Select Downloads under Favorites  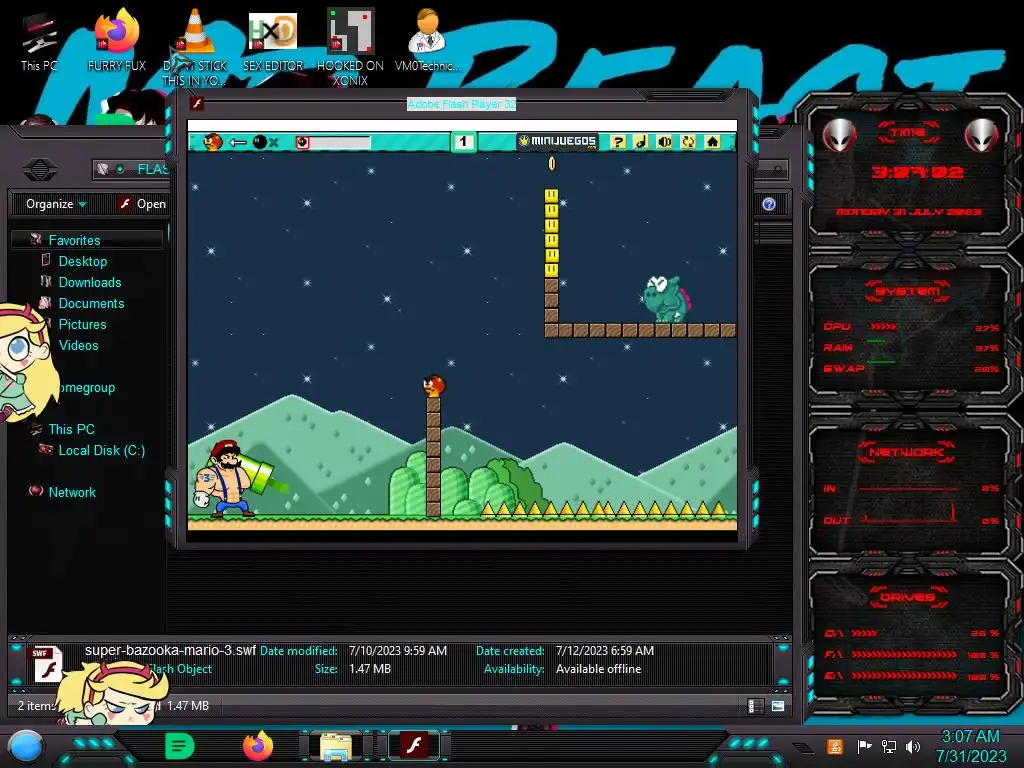pos(89,282)
